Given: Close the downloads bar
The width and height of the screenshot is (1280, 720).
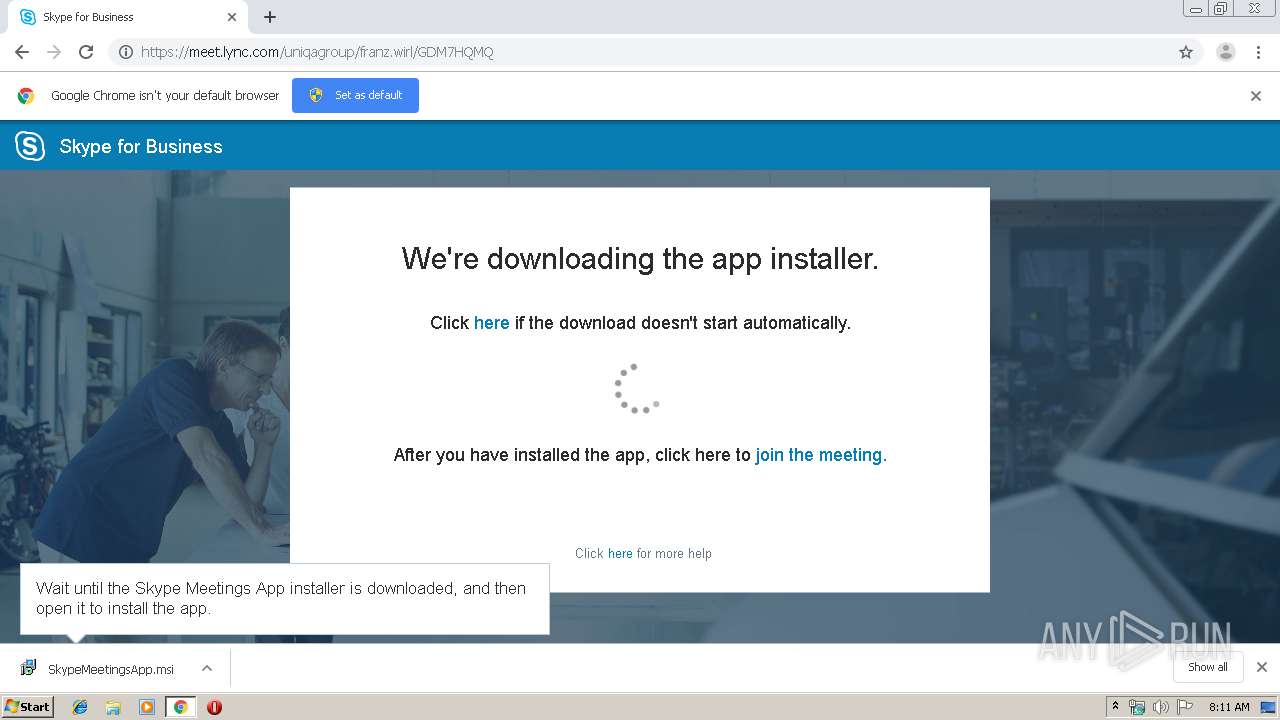Looking at the screenshot, I should (x=1262, y=667).
